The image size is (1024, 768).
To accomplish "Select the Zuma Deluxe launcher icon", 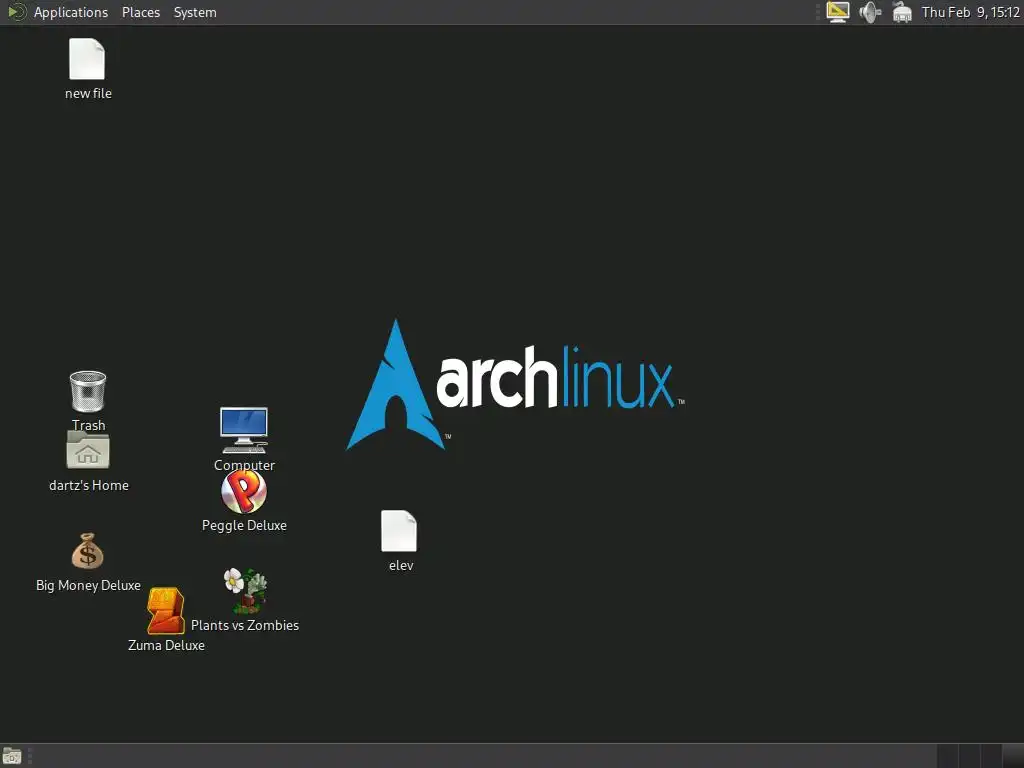I will (165, 611).
